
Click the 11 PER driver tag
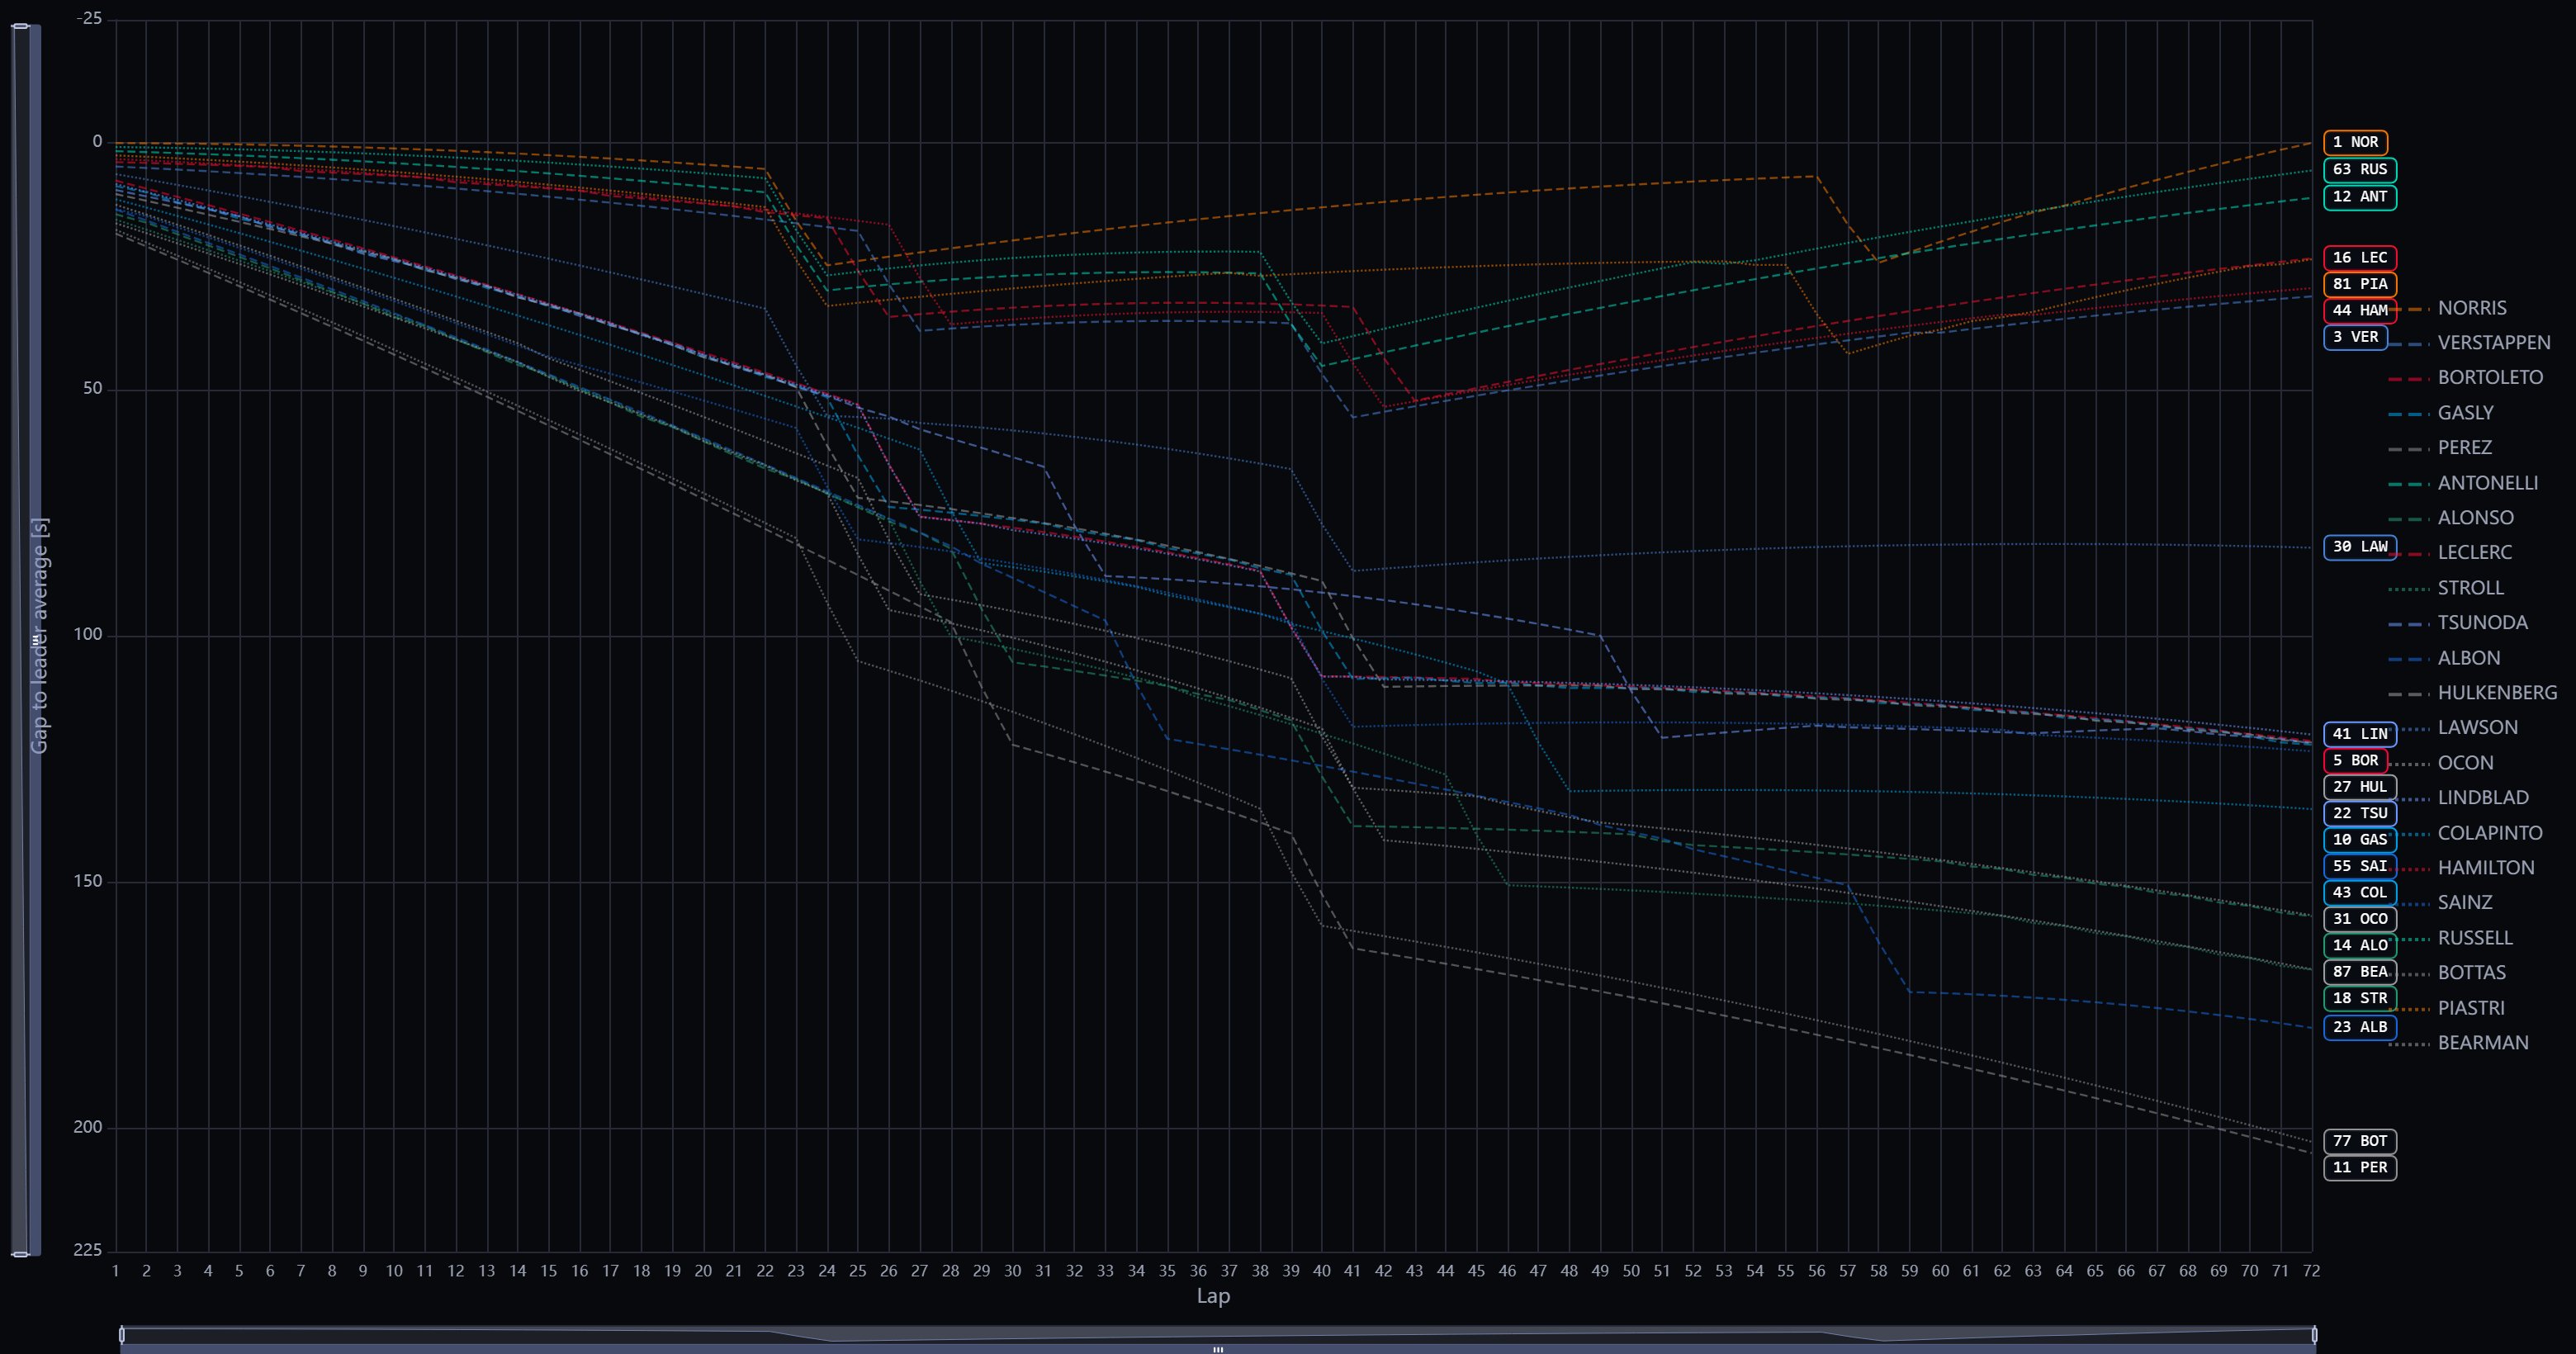tap(2360, 1168)
